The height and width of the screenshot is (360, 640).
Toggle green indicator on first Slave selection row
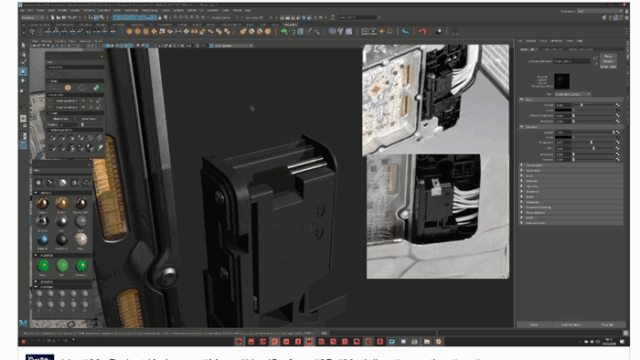[84, 101]
